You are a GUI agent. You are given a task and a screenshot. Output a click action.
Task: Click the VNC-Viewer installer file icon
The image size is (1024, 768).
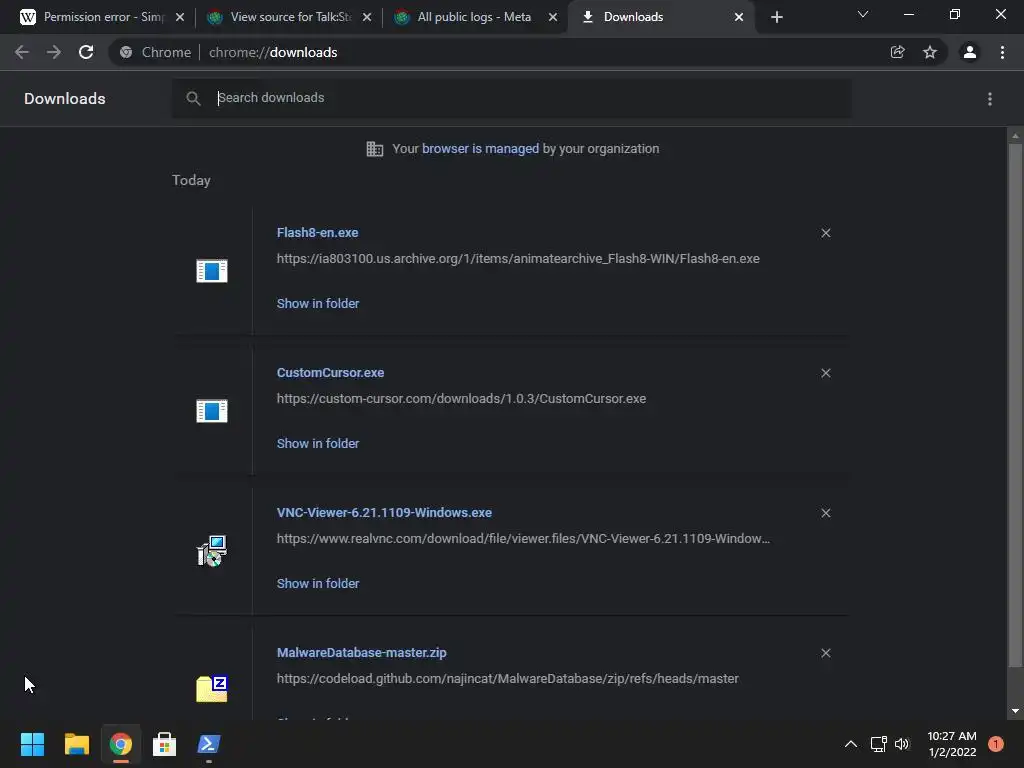point(212,551)
